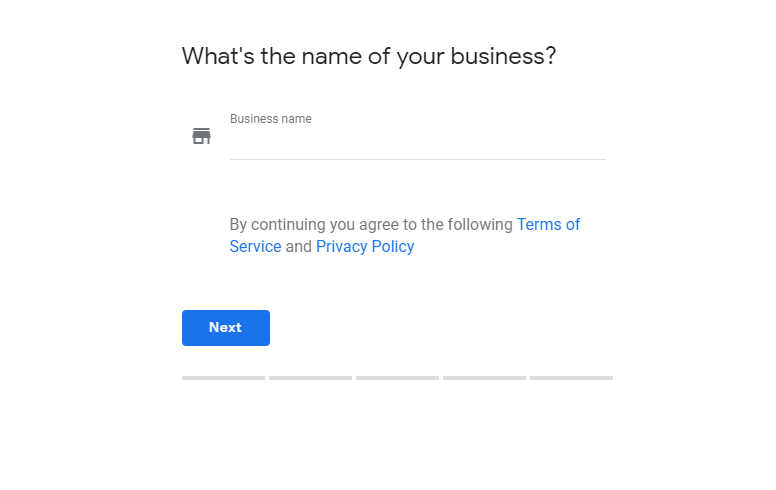Viewport: 776px width, 490px height.
Task: Select the second progress bar segment
Action: pos(310,378)
